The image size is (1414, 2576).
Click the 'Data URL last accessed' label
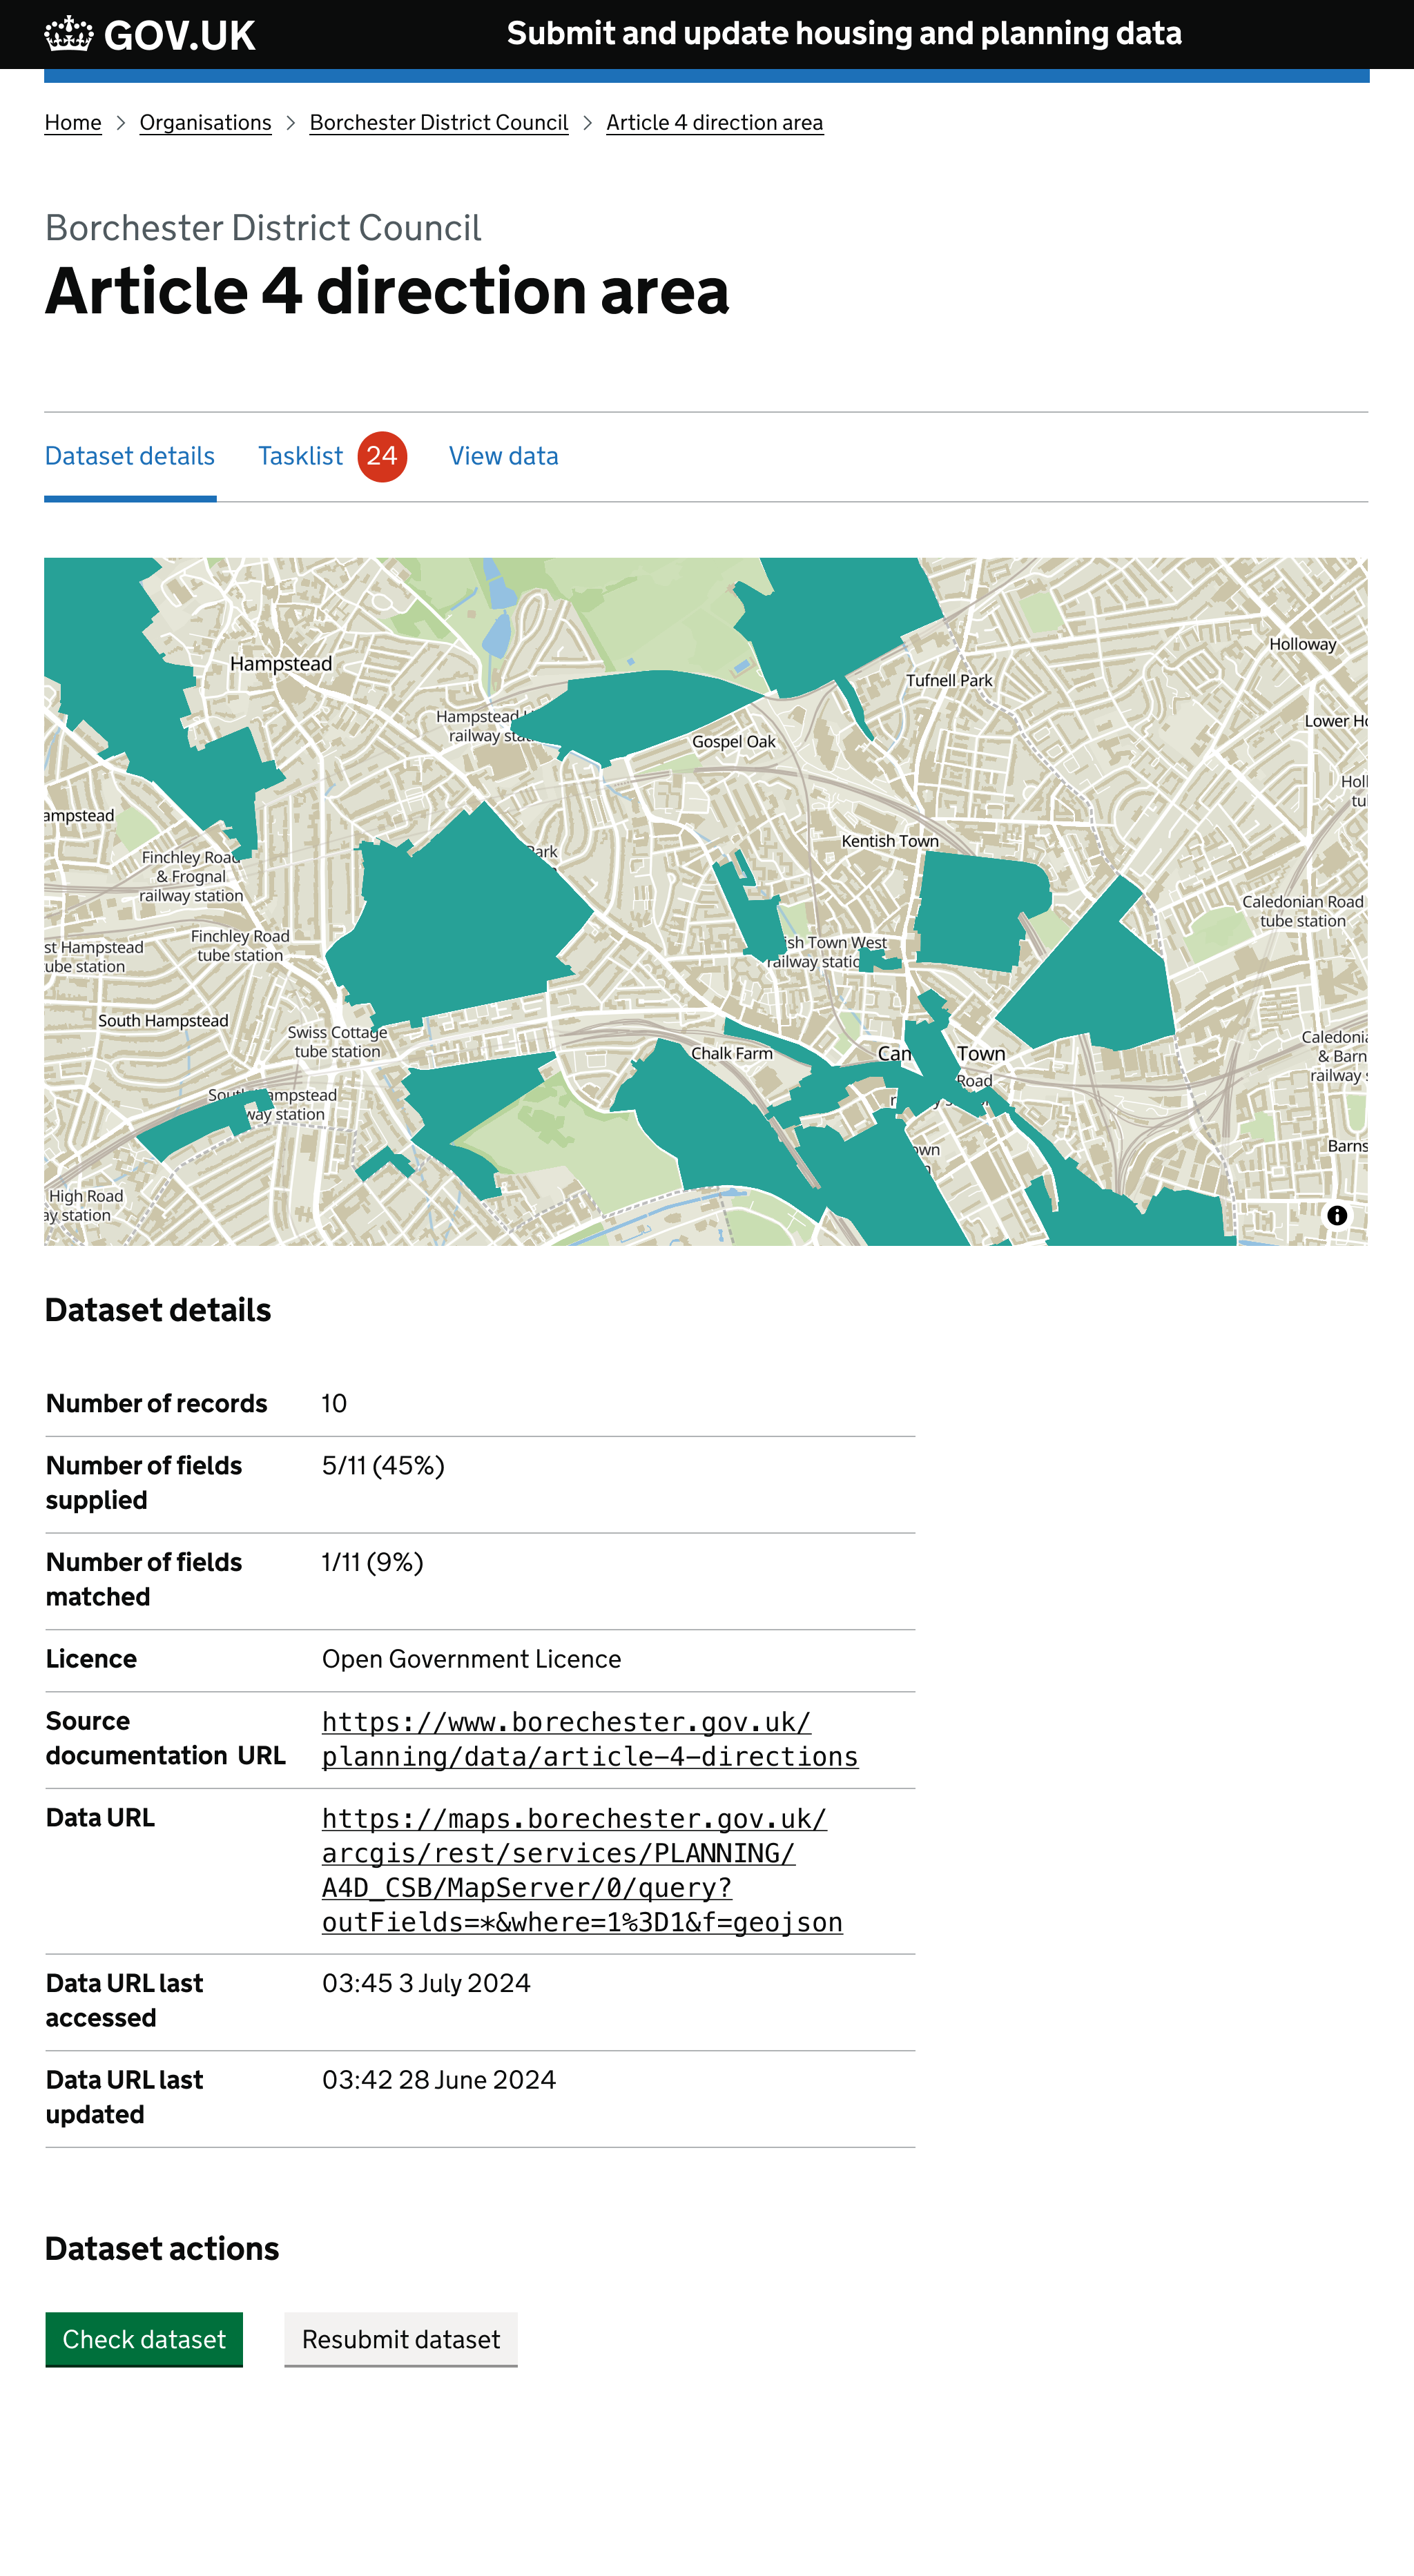point(124,2000)
